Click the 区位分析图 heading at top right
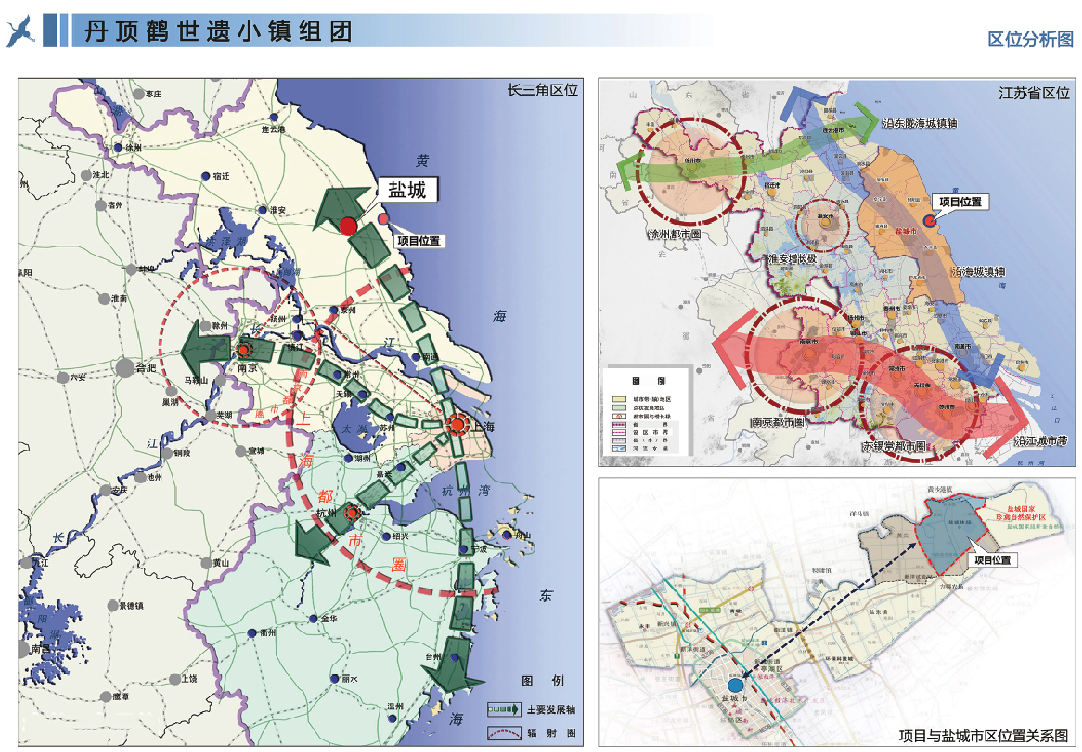The height and width of the screenshot is (752, 1082). (1030, 39)
